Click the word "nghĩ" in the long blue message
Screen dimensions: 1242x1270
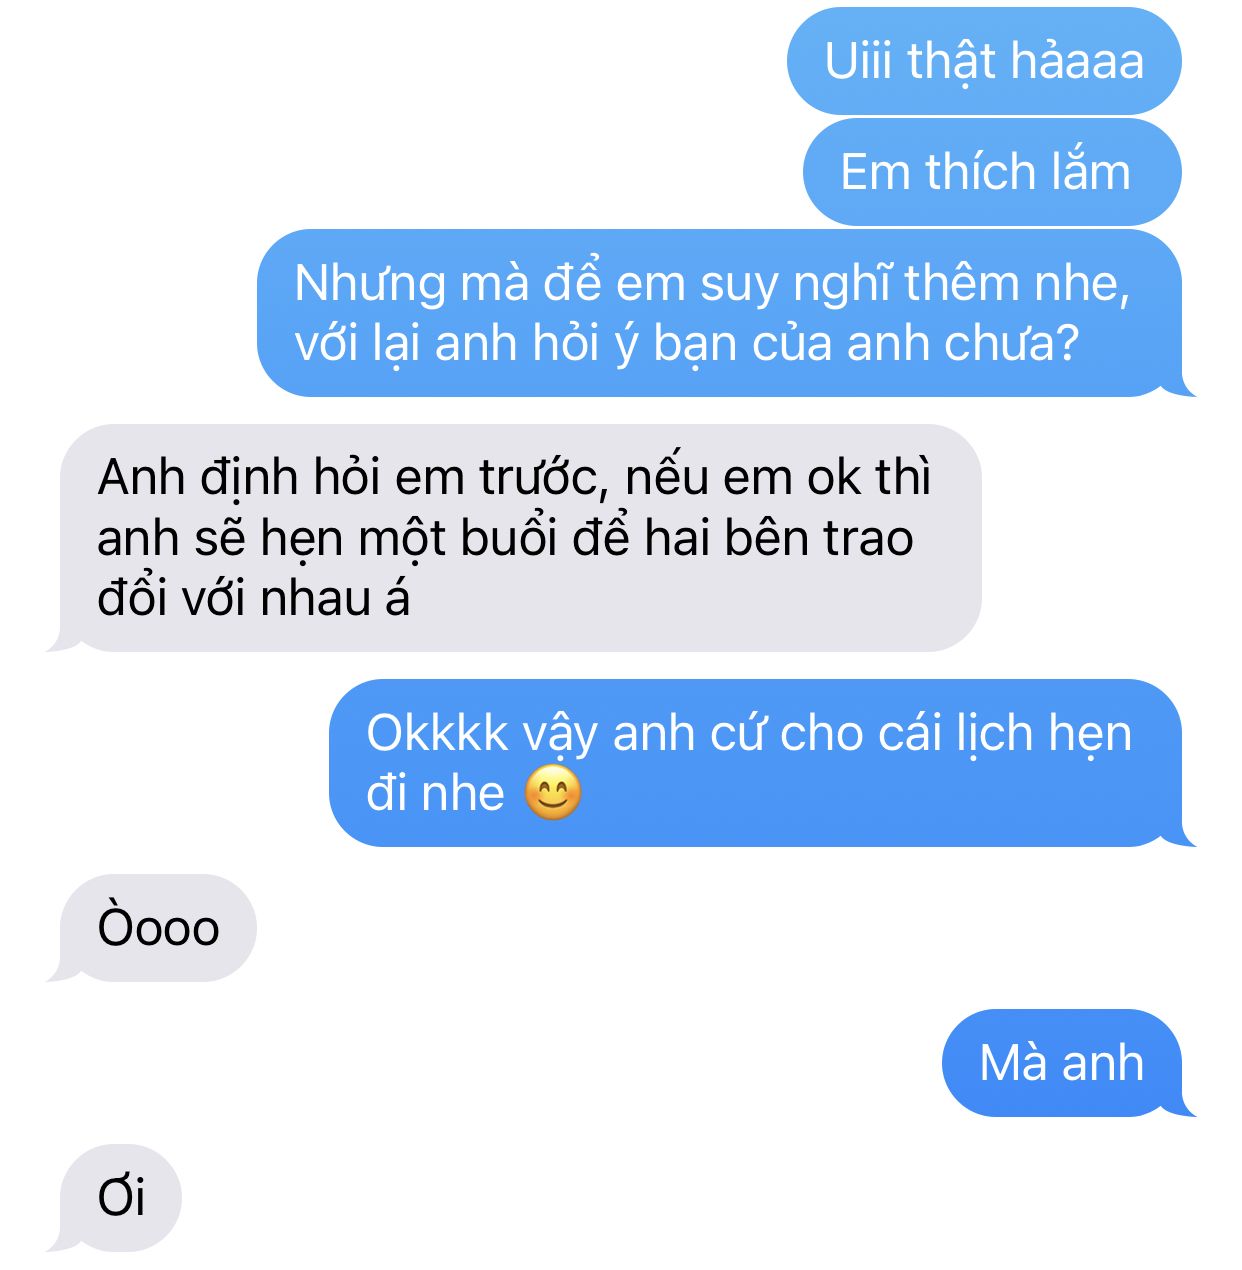point(843,284)
